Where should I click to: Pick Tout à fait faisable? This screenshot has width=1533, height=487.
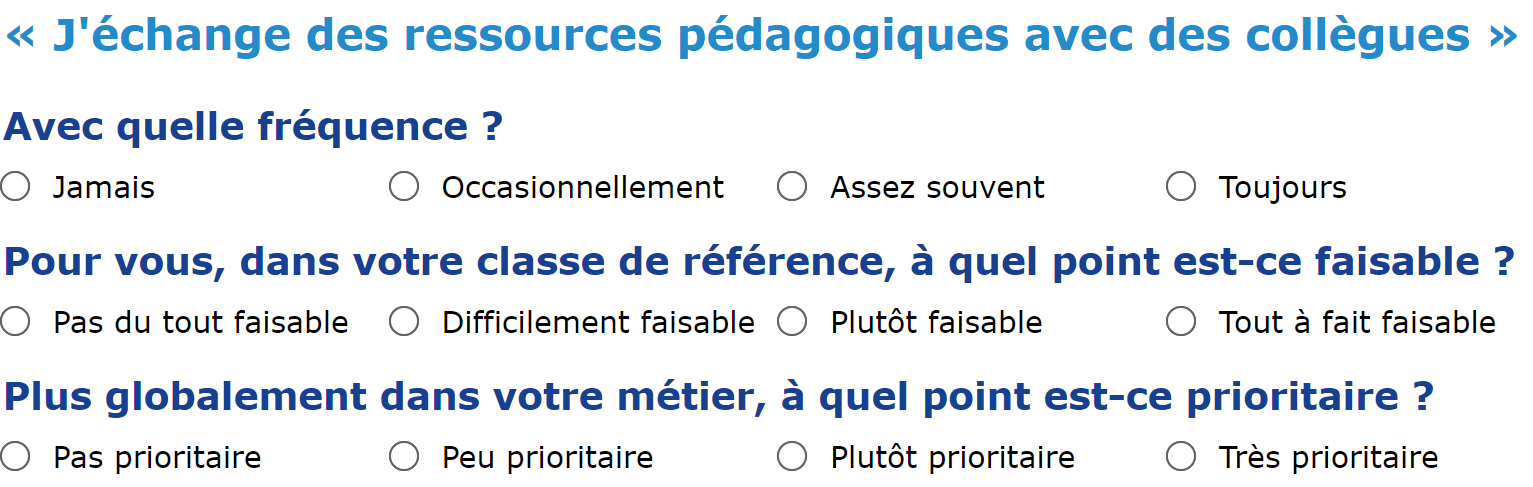point(1181,321)
